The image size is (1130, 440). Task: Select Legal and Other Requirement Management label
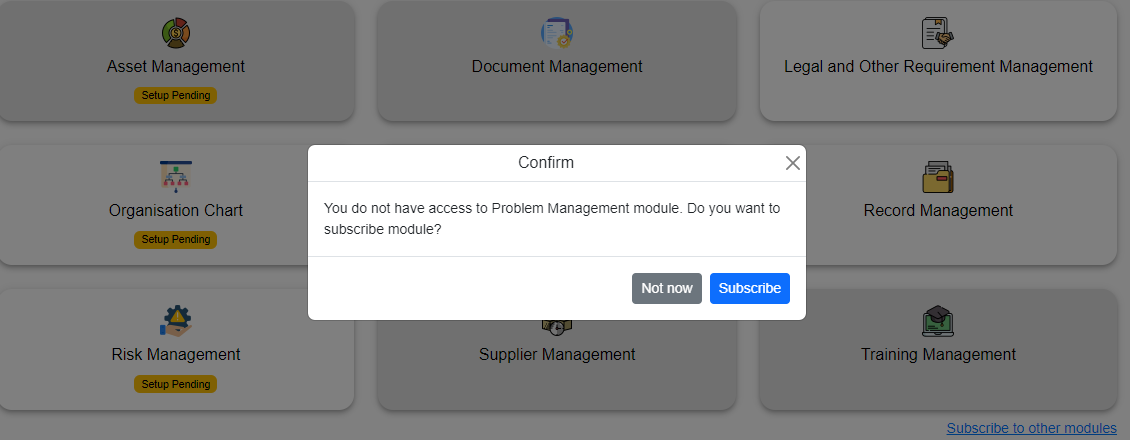(x=938, y=67)
